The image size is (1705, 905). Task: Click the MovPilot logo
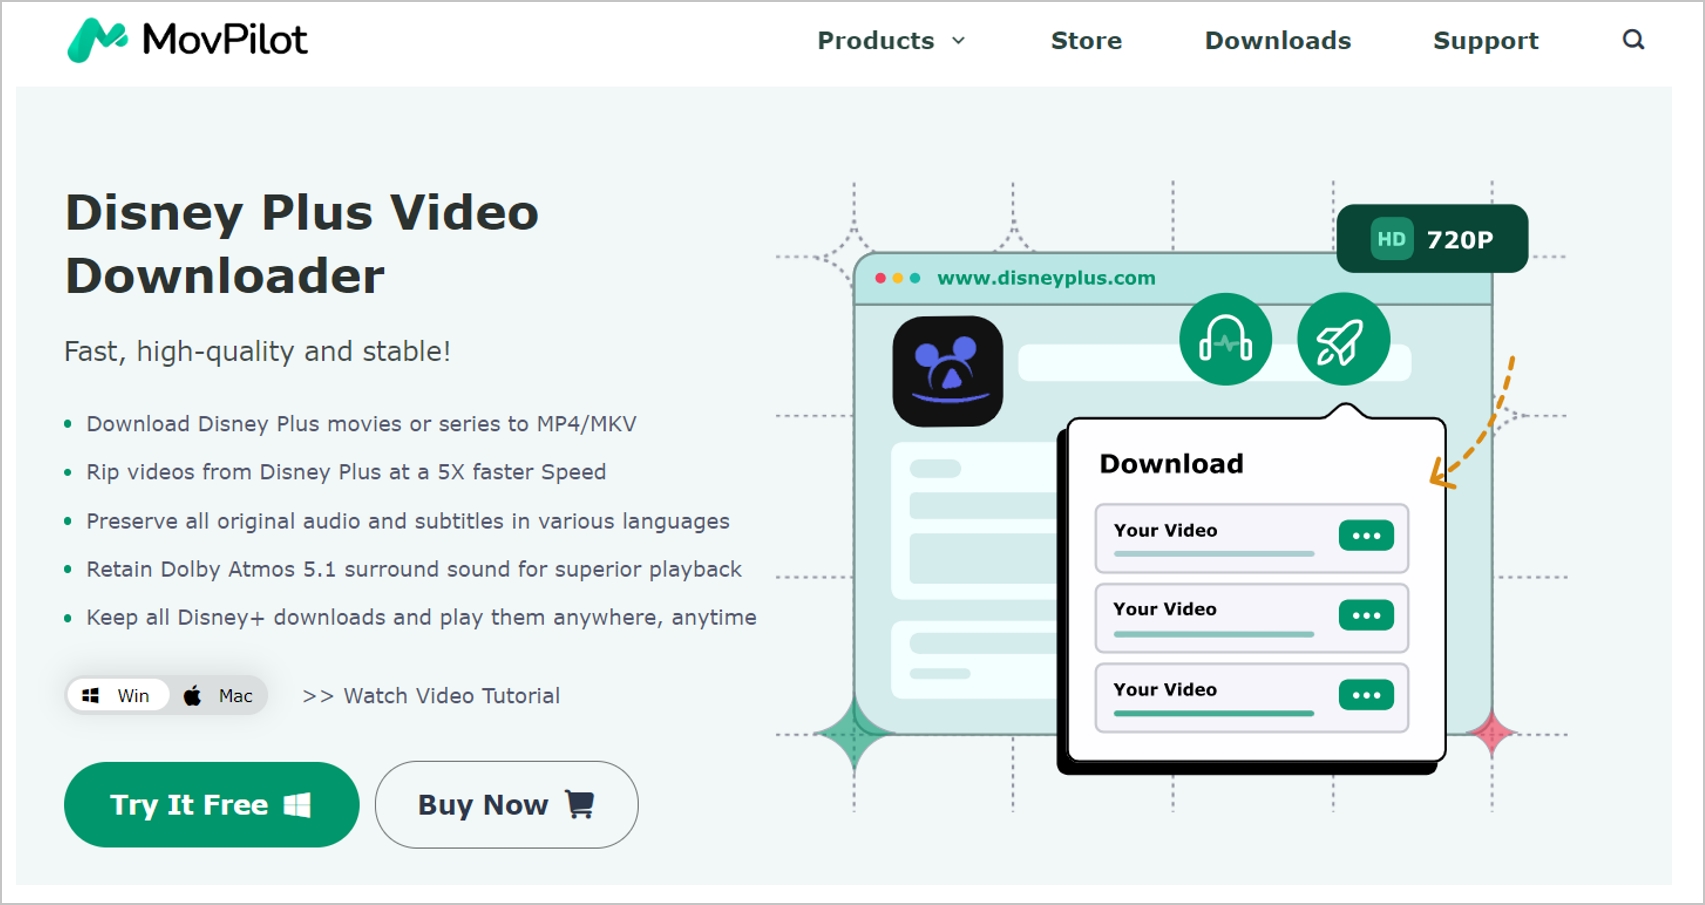coord(187,40)
